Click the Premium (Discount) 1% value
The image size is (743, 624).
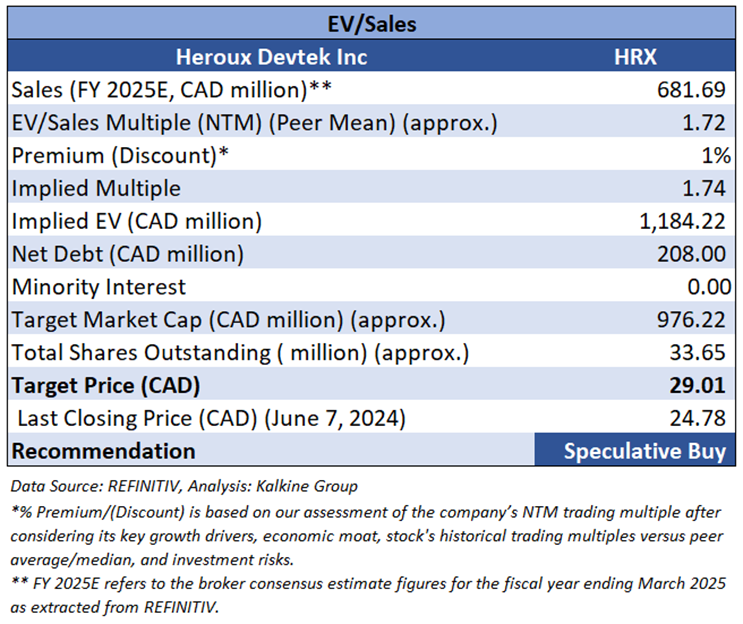pyautogui.click(x=715, y=155)
